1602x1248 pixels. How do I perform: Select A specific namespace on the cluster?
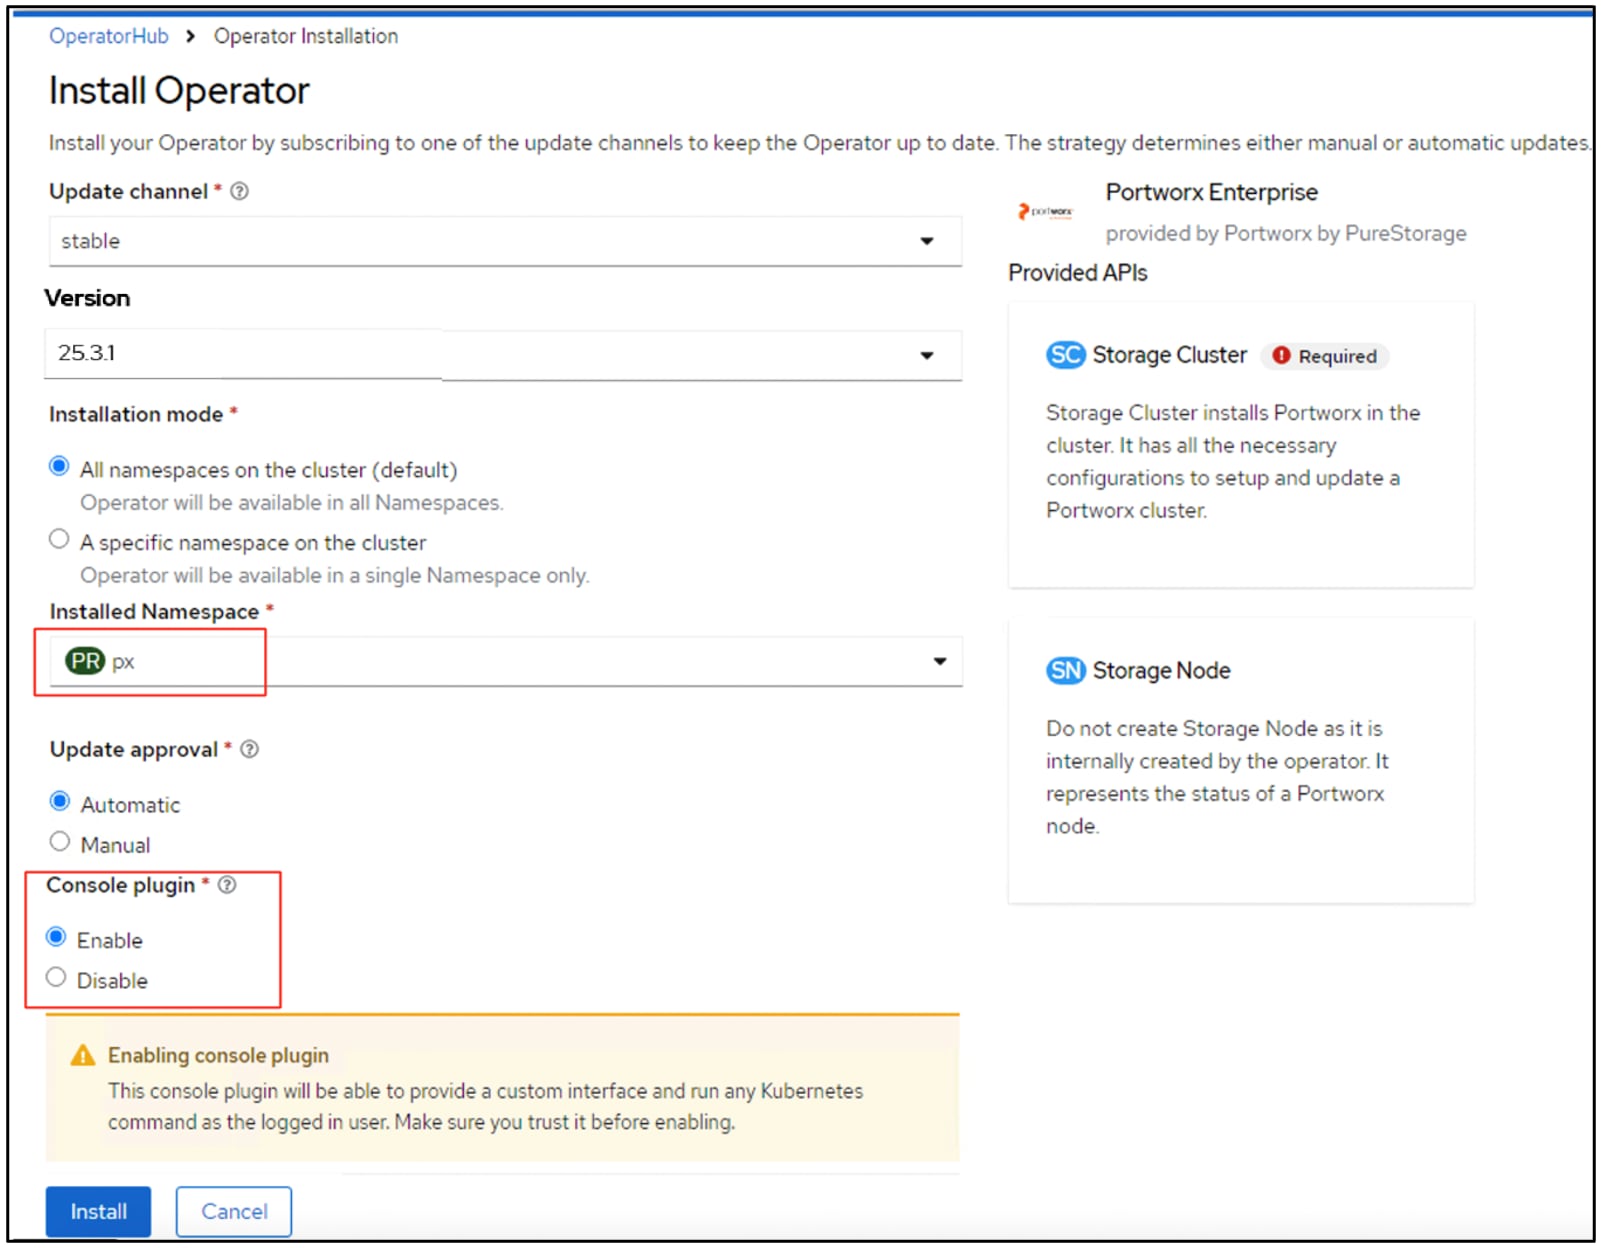point(60,540)
